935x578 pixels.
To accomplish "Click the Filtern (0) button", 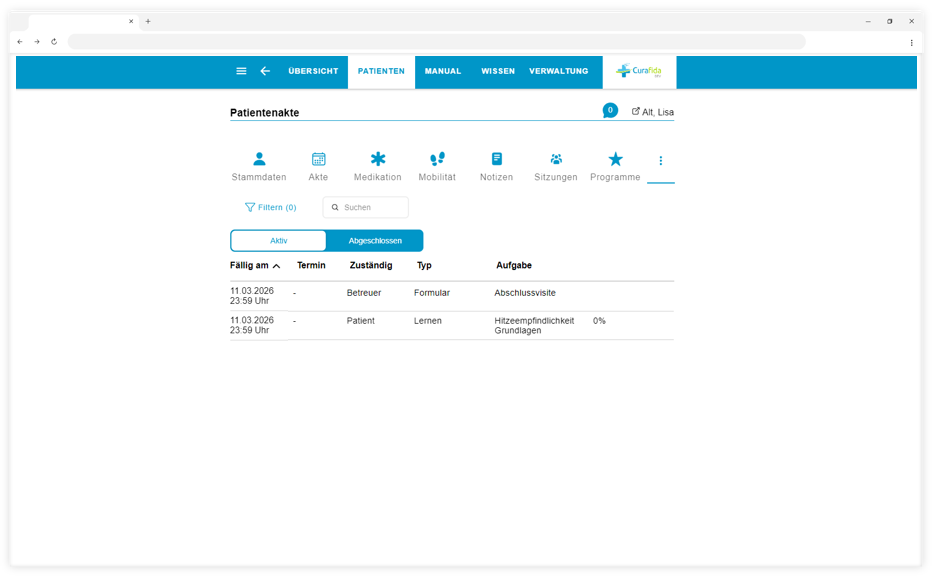I will coord(271,208).
